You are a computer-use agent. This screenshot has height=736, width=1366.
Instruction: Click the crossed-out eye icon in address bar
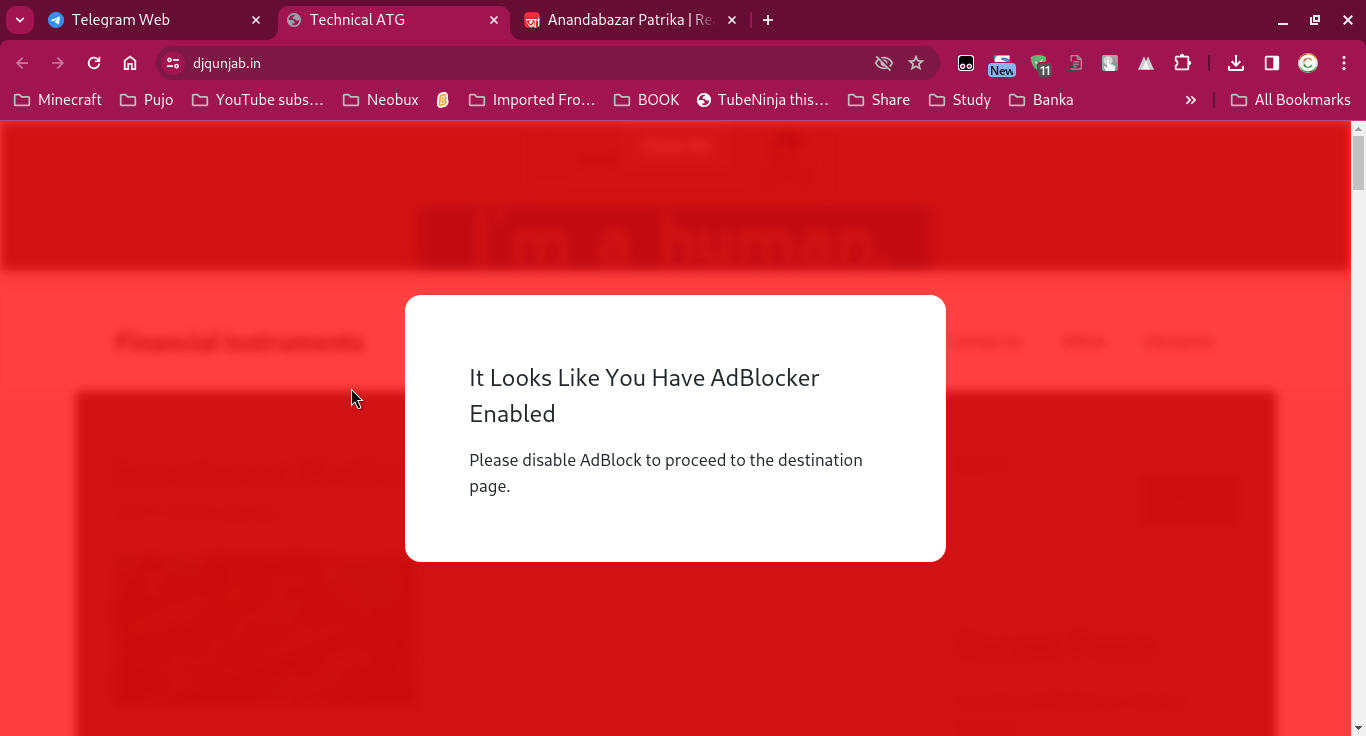(883, 63)
